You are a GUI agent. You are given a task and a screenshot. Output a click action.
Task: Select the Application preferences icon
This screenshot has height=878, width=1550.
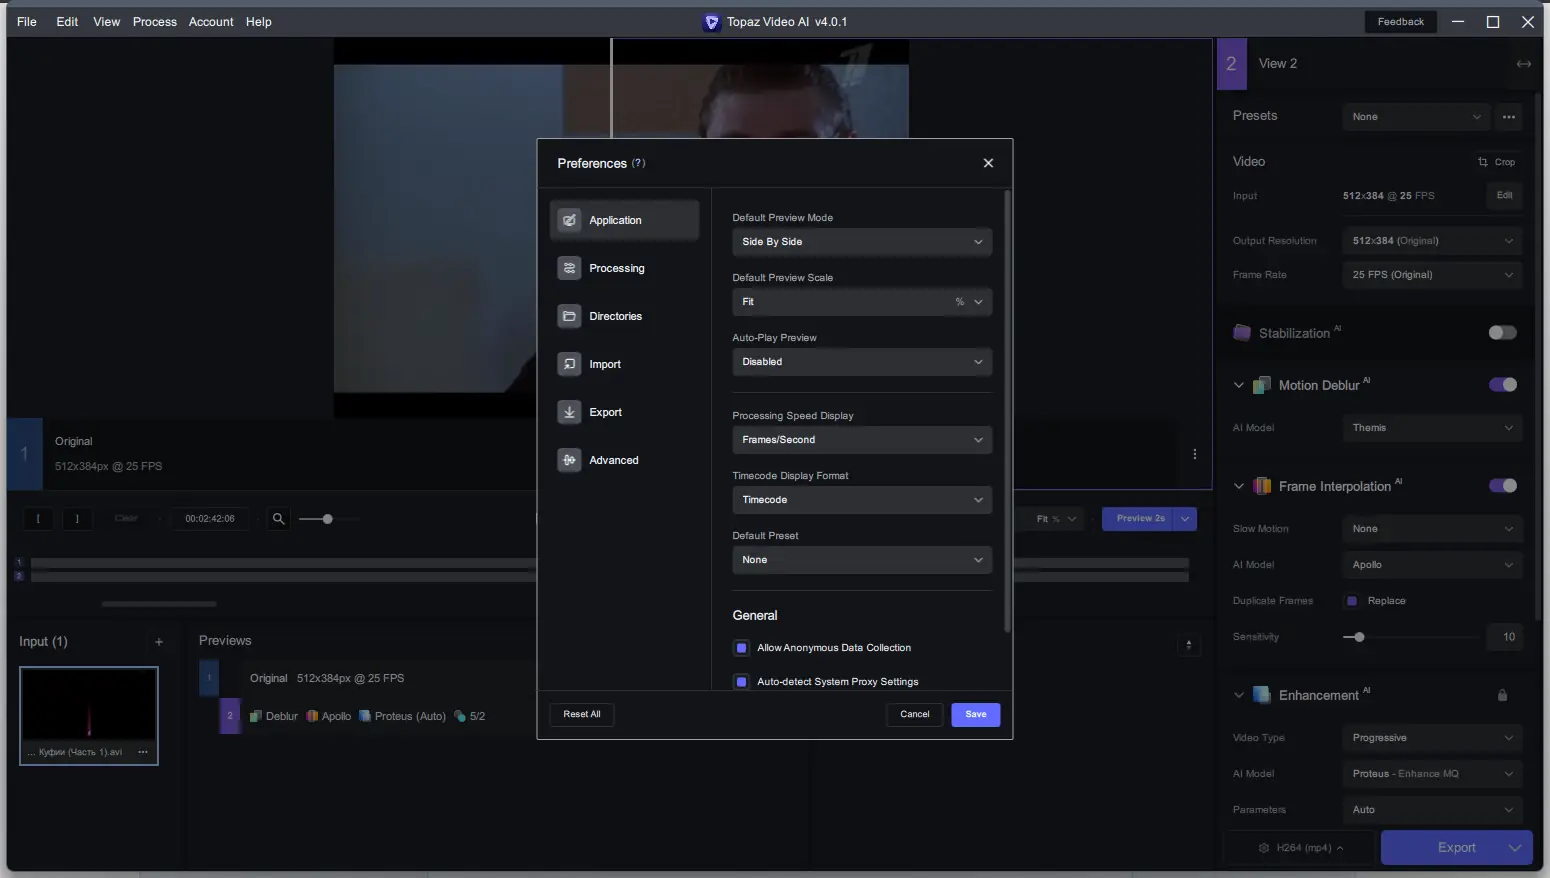[569, 220]
